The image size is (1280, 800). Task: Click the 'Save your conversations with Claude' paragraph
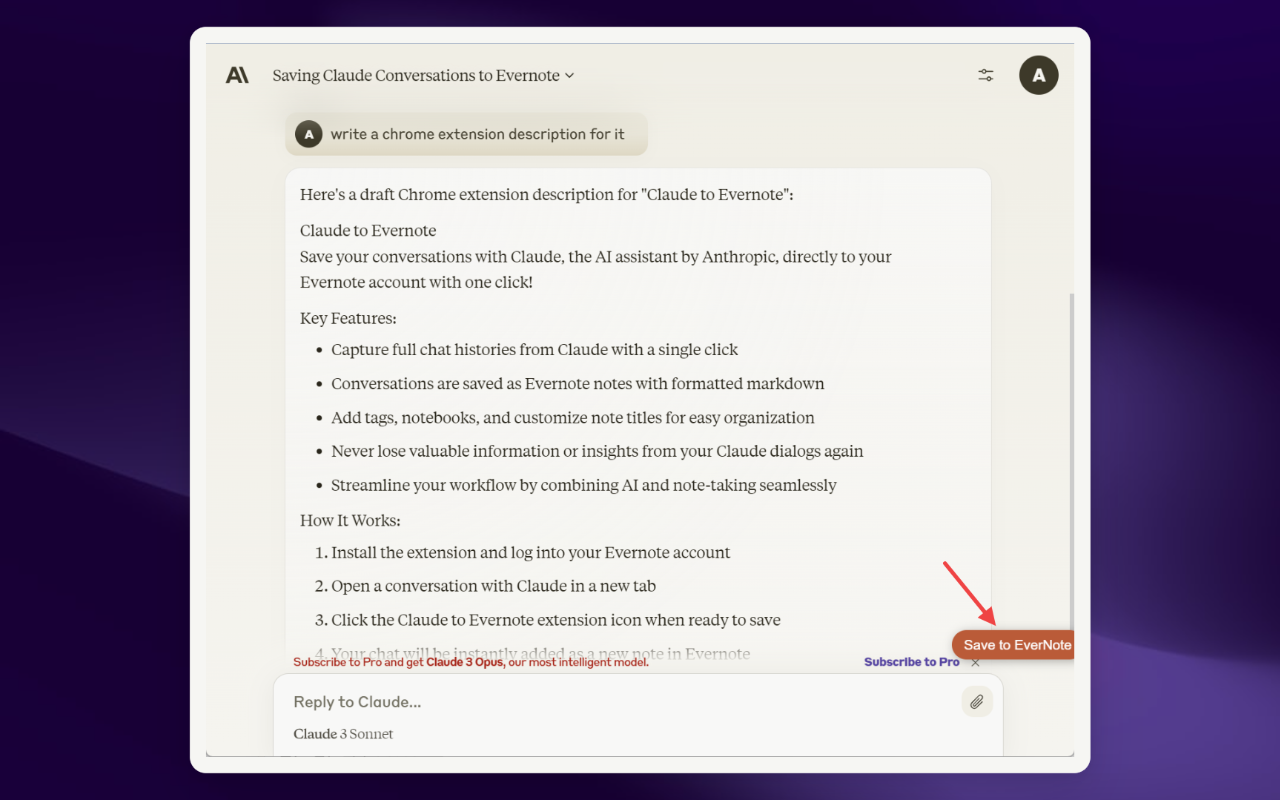pos(596,269)
